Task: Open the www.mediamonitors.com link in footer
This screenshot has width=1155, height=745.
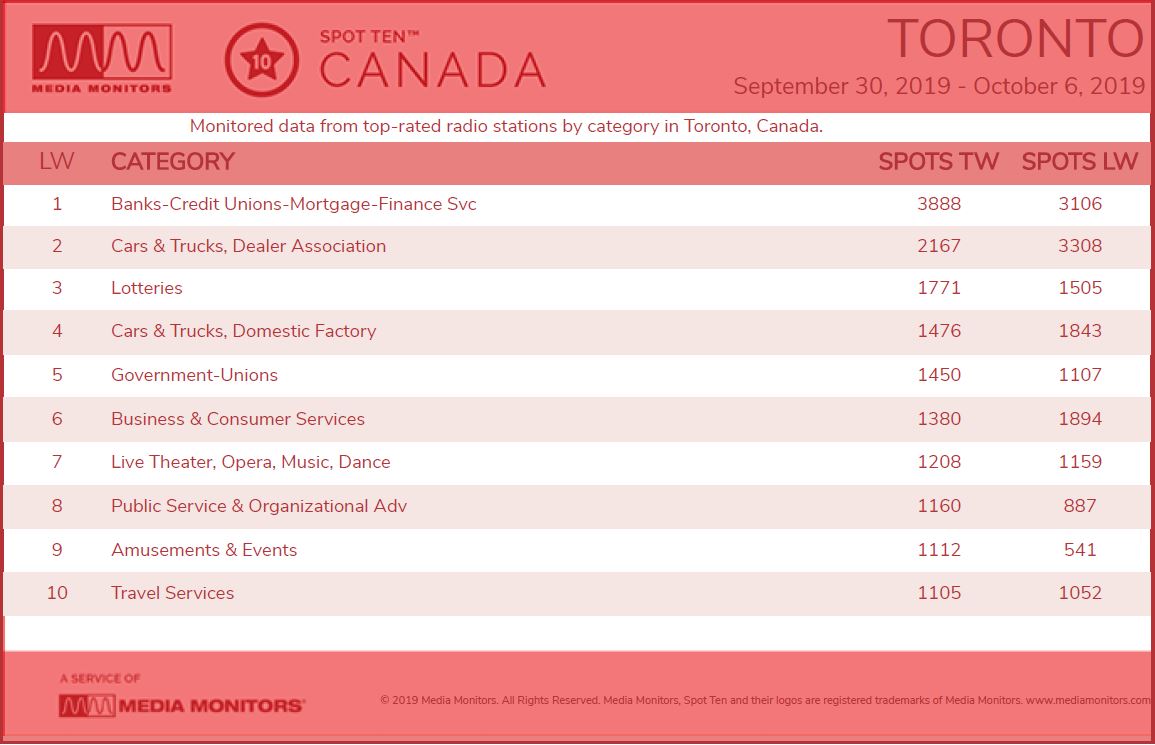Action: tap(1088, 700)
